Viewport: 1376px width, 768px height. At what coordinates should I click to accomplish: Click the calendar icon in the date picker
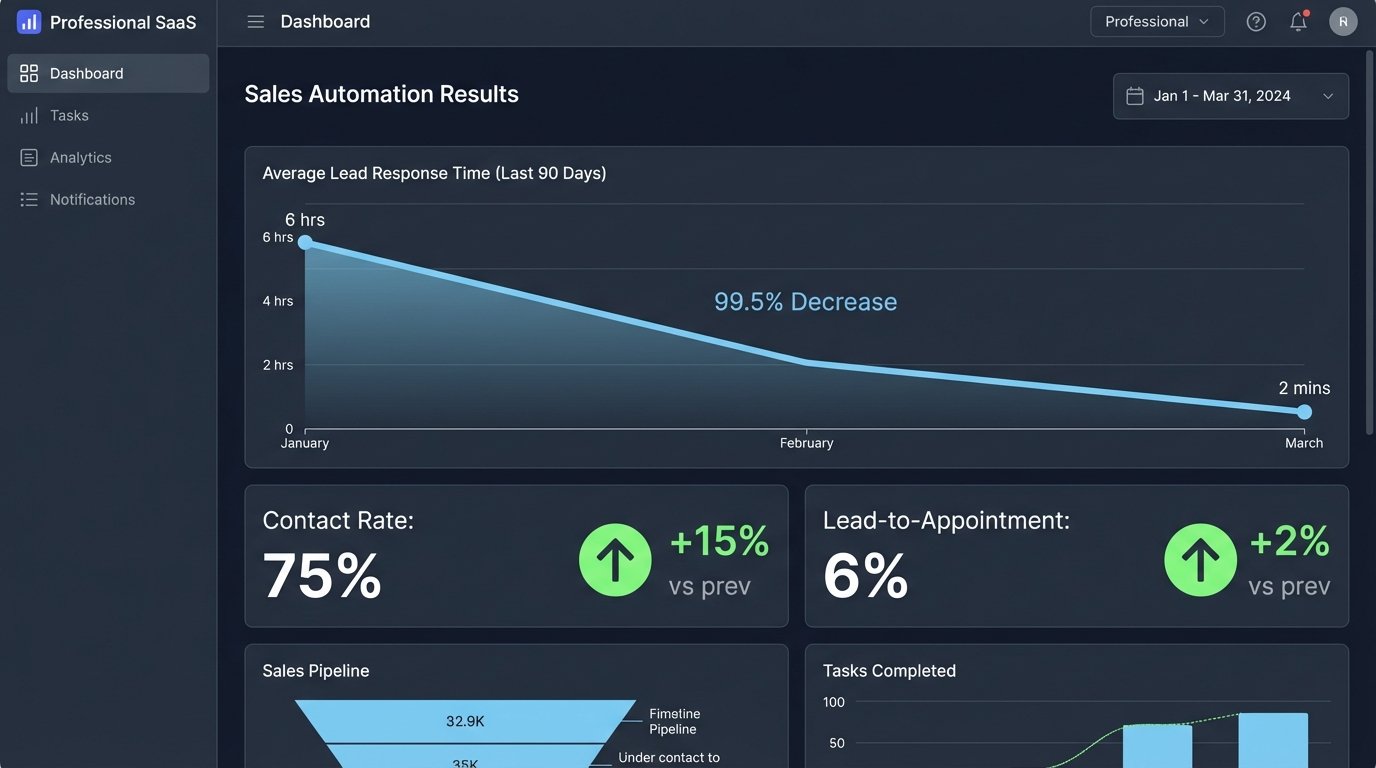pyautogui.click(x=1135, y=95)
